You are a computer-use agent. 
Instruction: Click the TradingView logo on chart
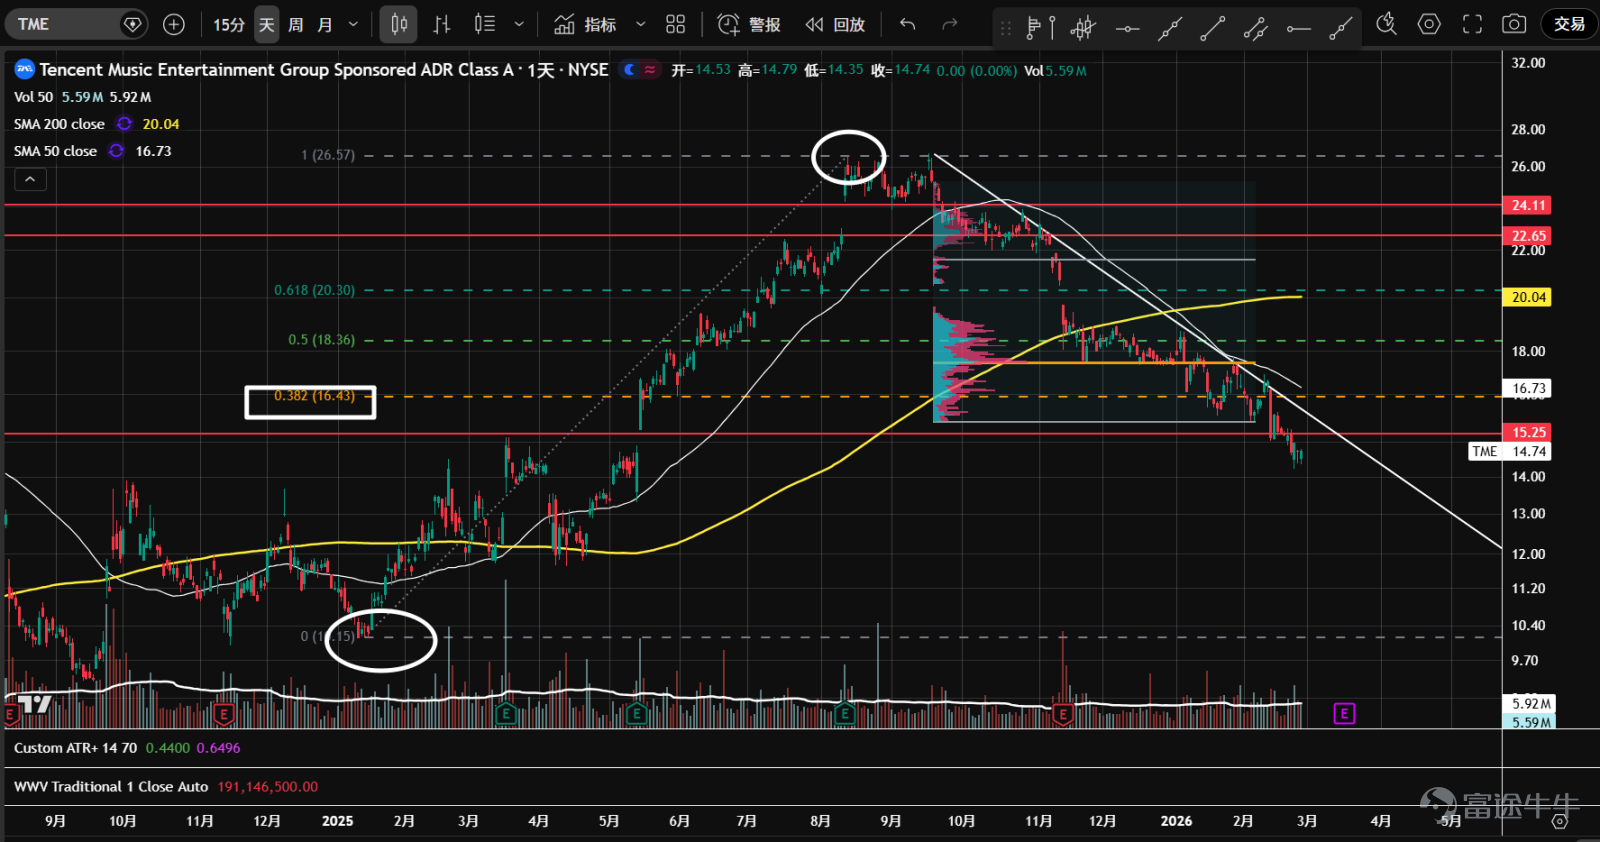tap(35, 704)
